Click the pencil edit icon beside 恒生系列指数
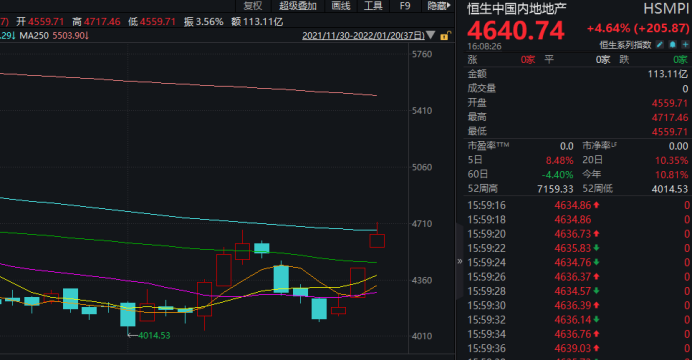The width and height of the screenshot is (693, 361). [x=659, y=45]
